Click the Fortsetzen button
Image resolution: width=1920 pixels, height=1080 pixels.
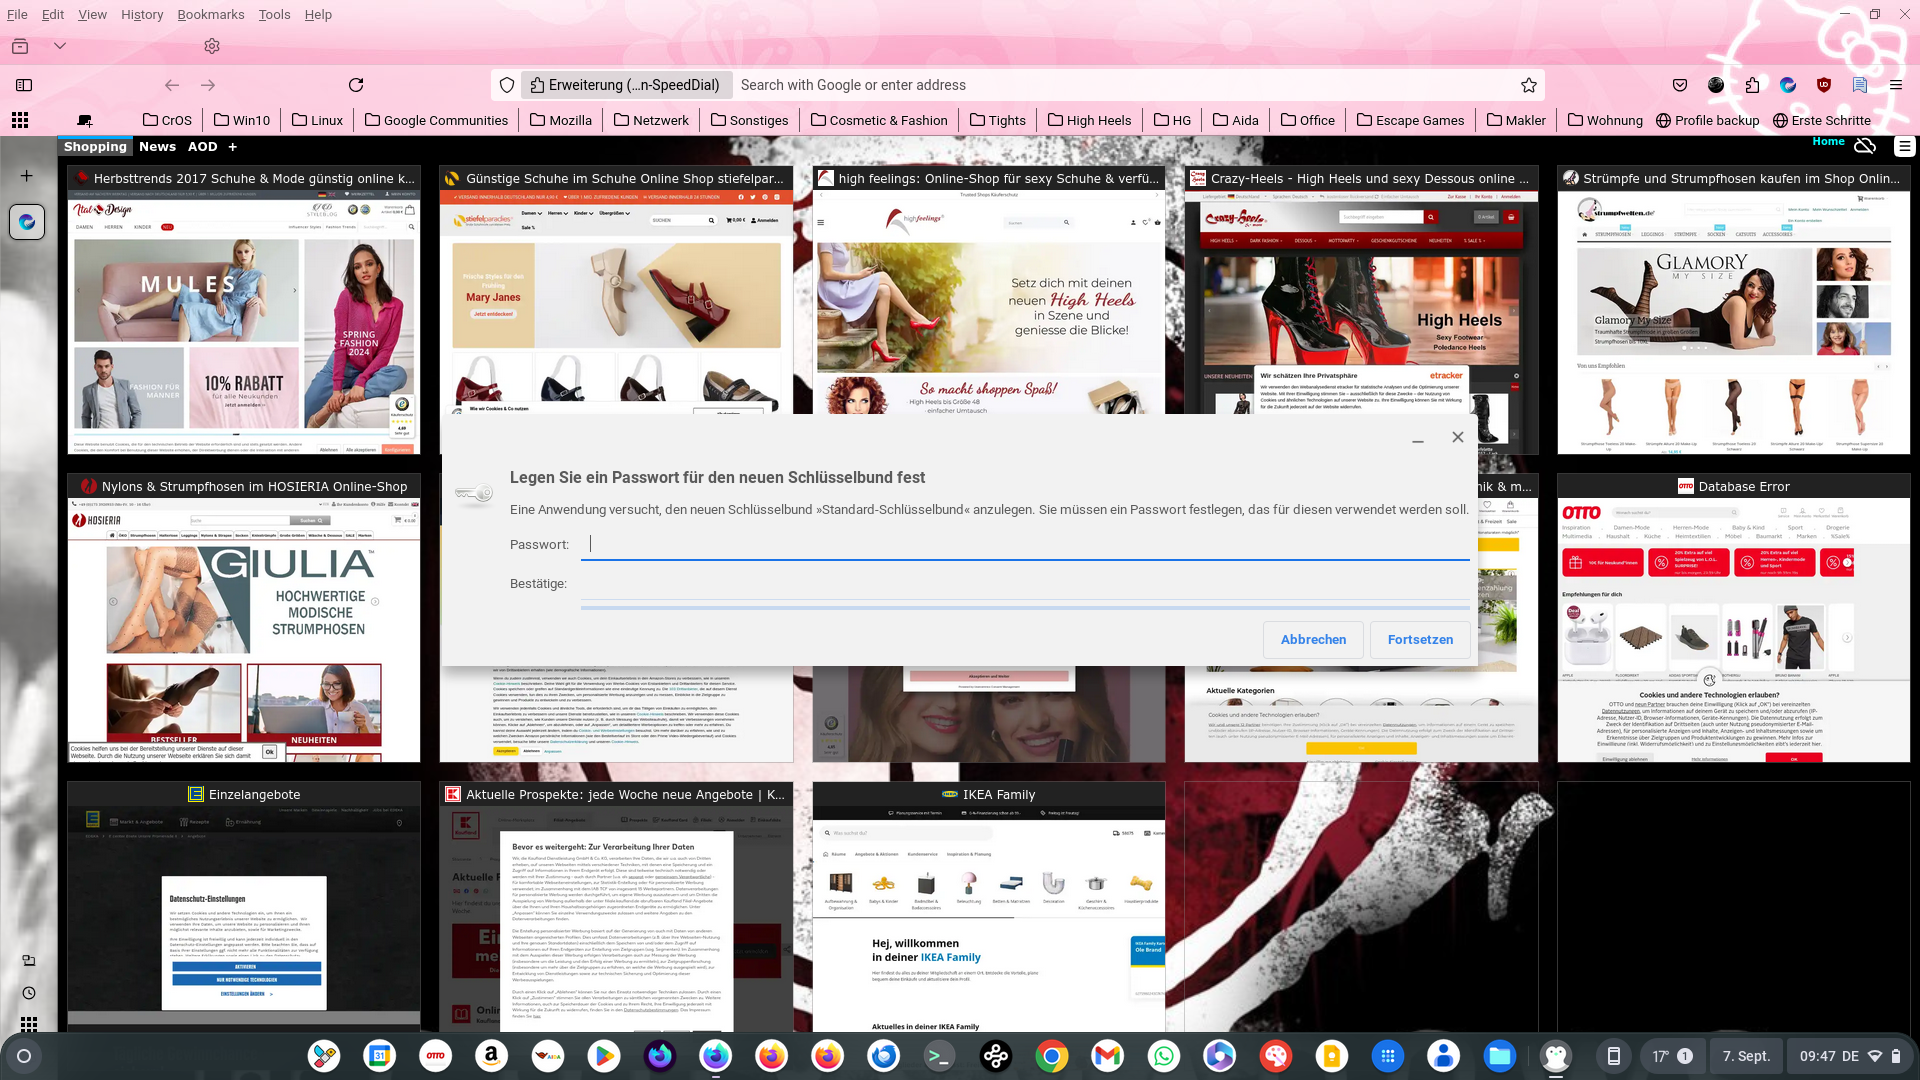click(1420, 639)
